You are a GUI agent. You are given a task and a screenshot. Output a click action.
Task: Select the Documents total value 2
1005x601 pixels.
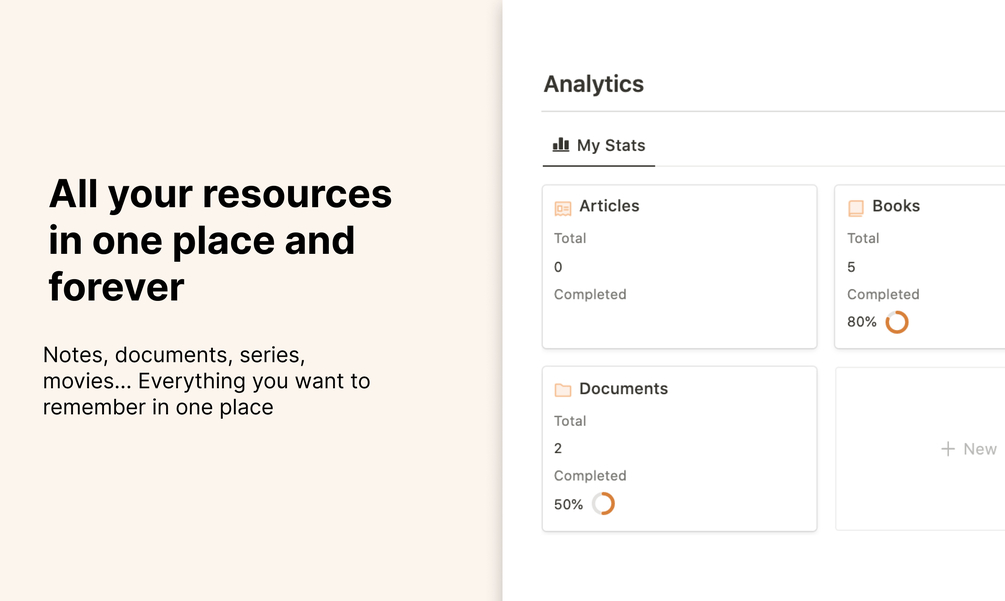(x=558, y=448)
